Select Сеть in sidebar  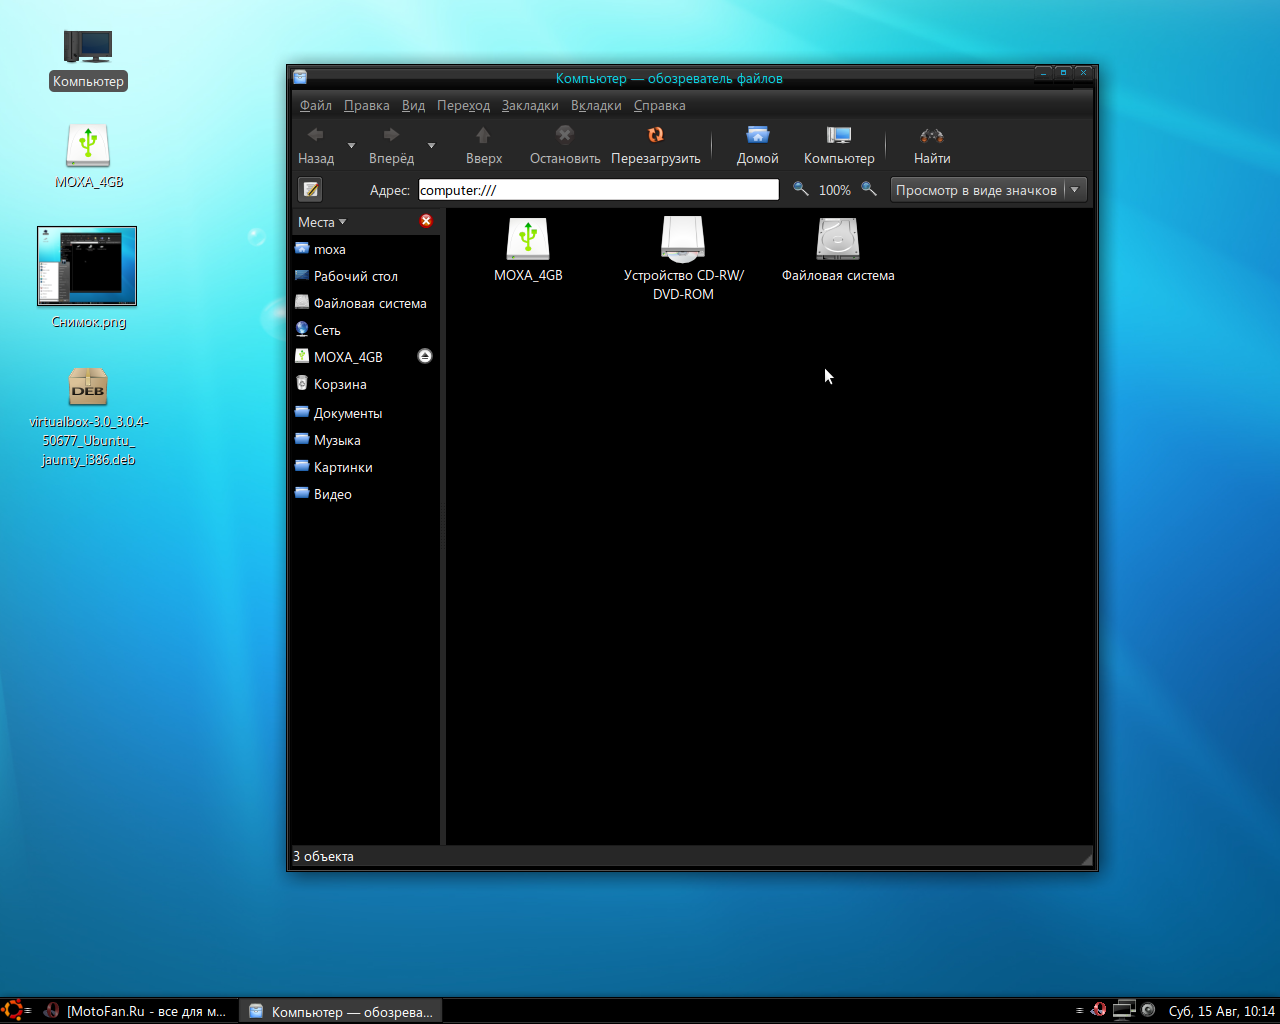tap(365, 330)
